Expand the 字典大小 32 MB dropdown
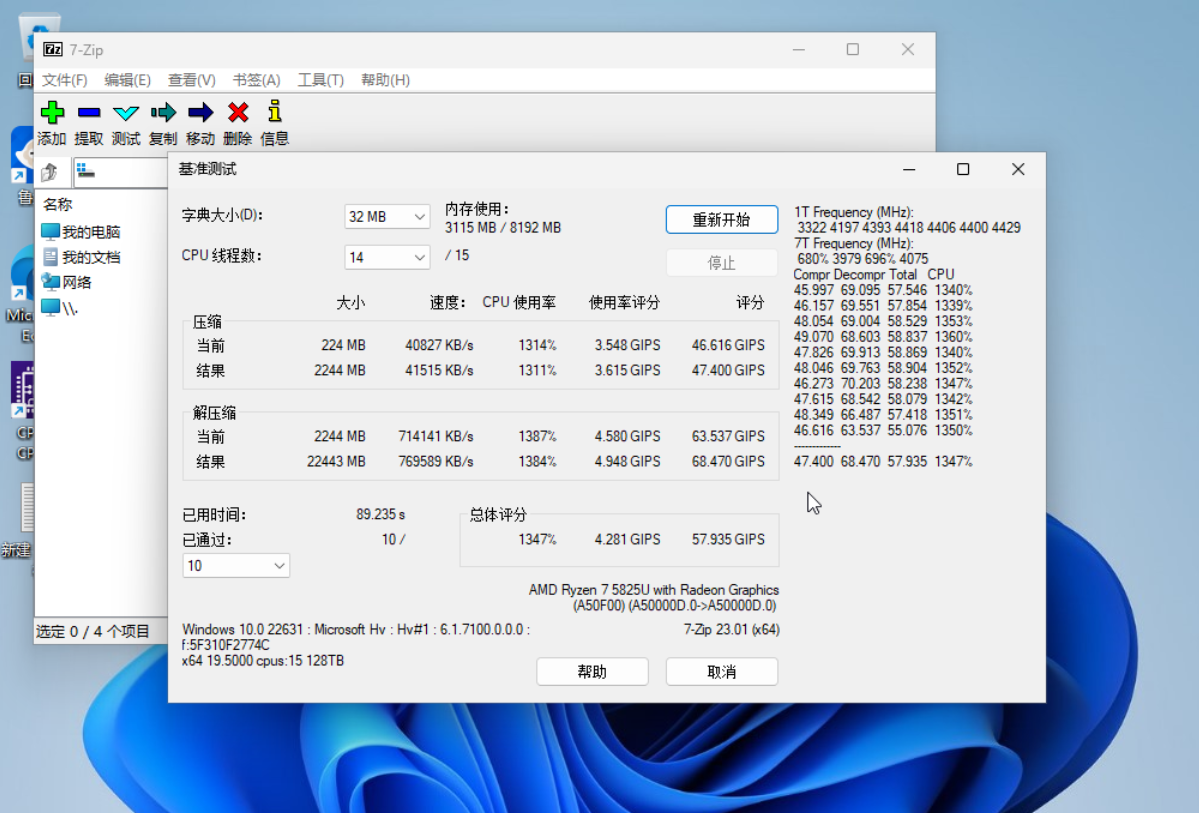Viewport: 1199px width, 813px height. pyautogui.click(x=387, y=217)
